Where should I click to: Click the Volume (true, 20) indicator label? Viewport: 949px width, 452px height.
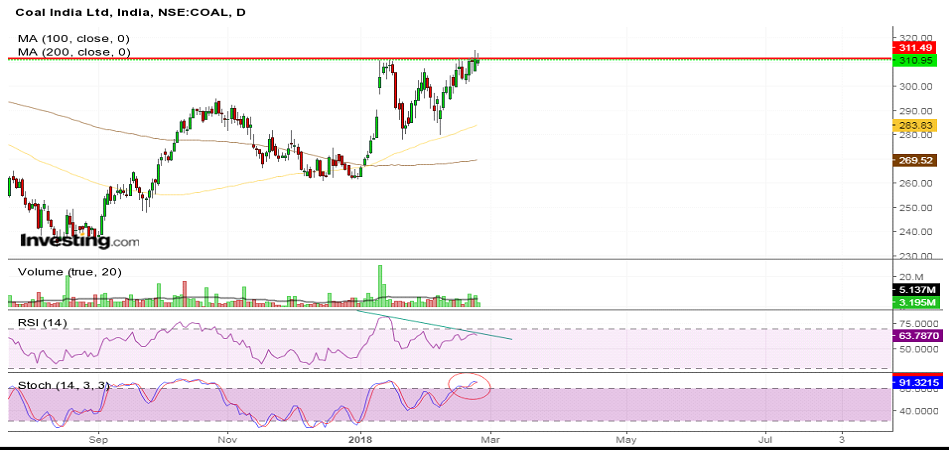(70, 272)
